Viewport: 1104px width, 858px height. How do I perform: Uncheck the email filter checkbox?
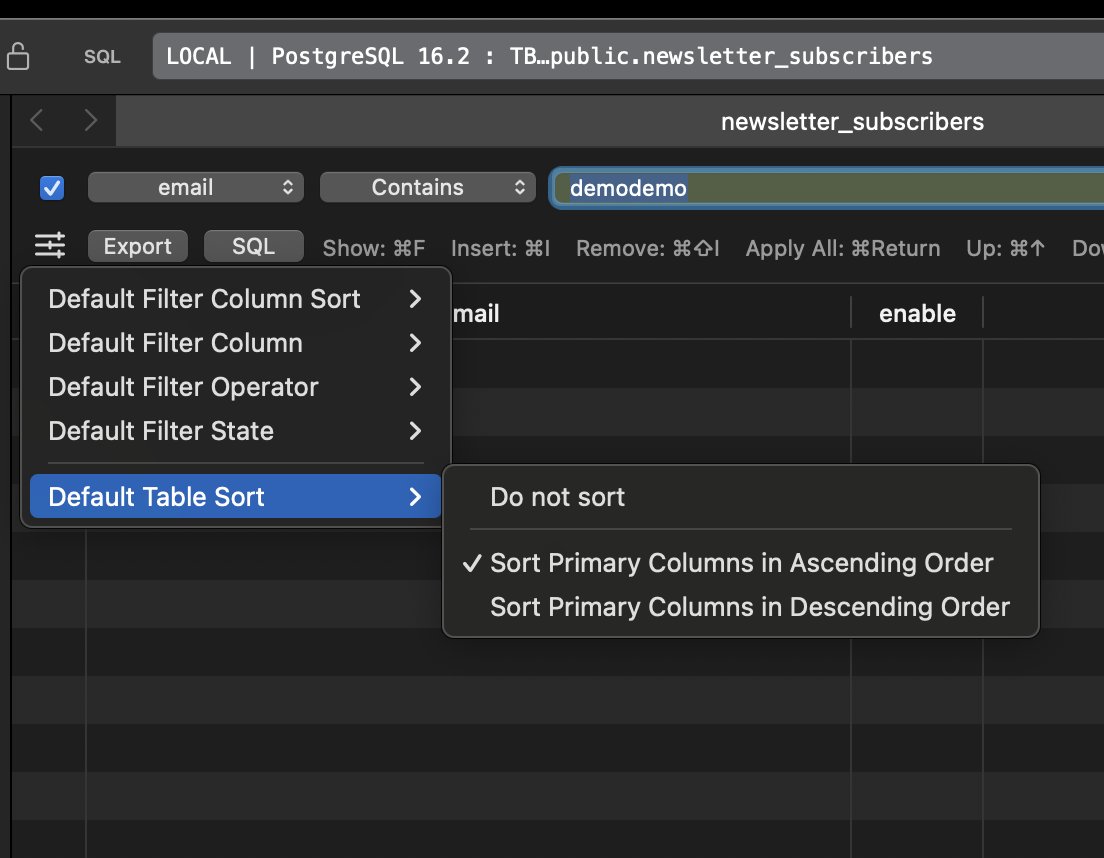click(x=52, y=188)
